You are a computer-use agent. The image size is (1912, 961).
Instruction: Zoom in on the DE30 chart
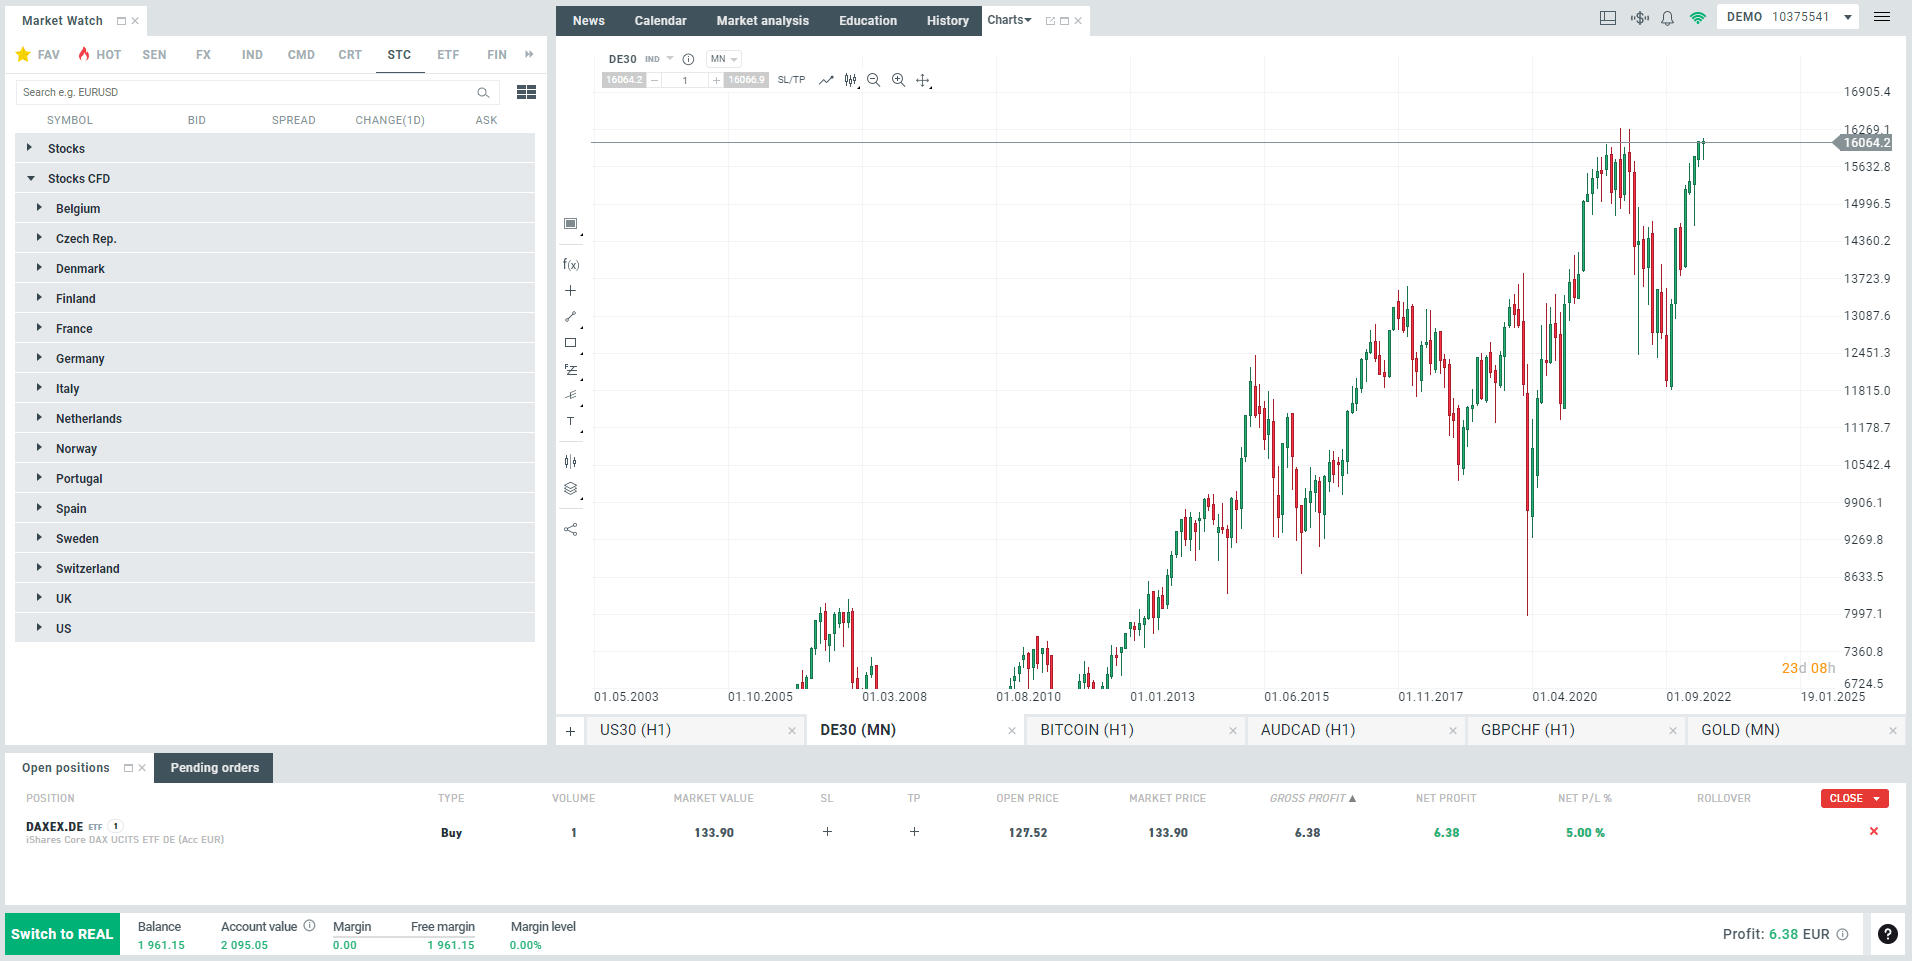point(898,80)
